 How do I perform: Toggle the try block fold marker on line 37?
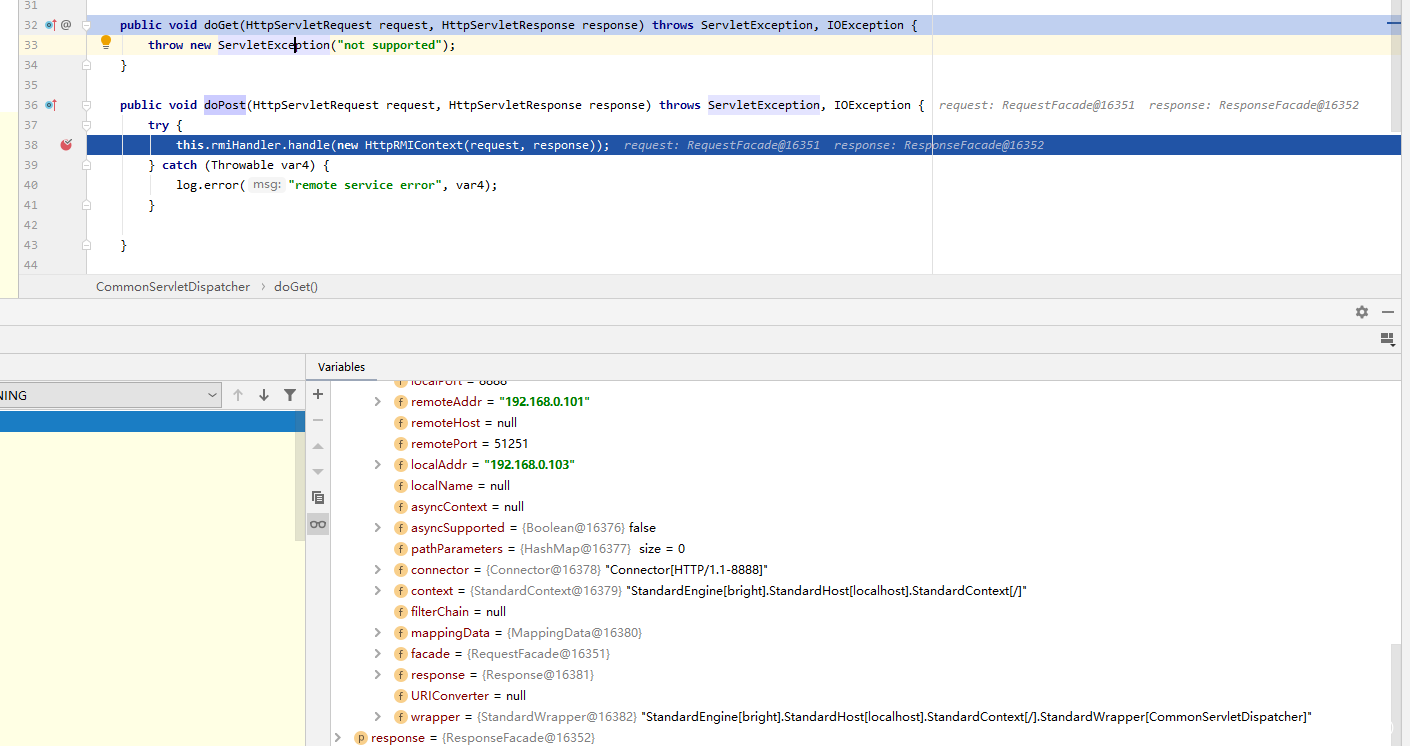click(87, 125)
